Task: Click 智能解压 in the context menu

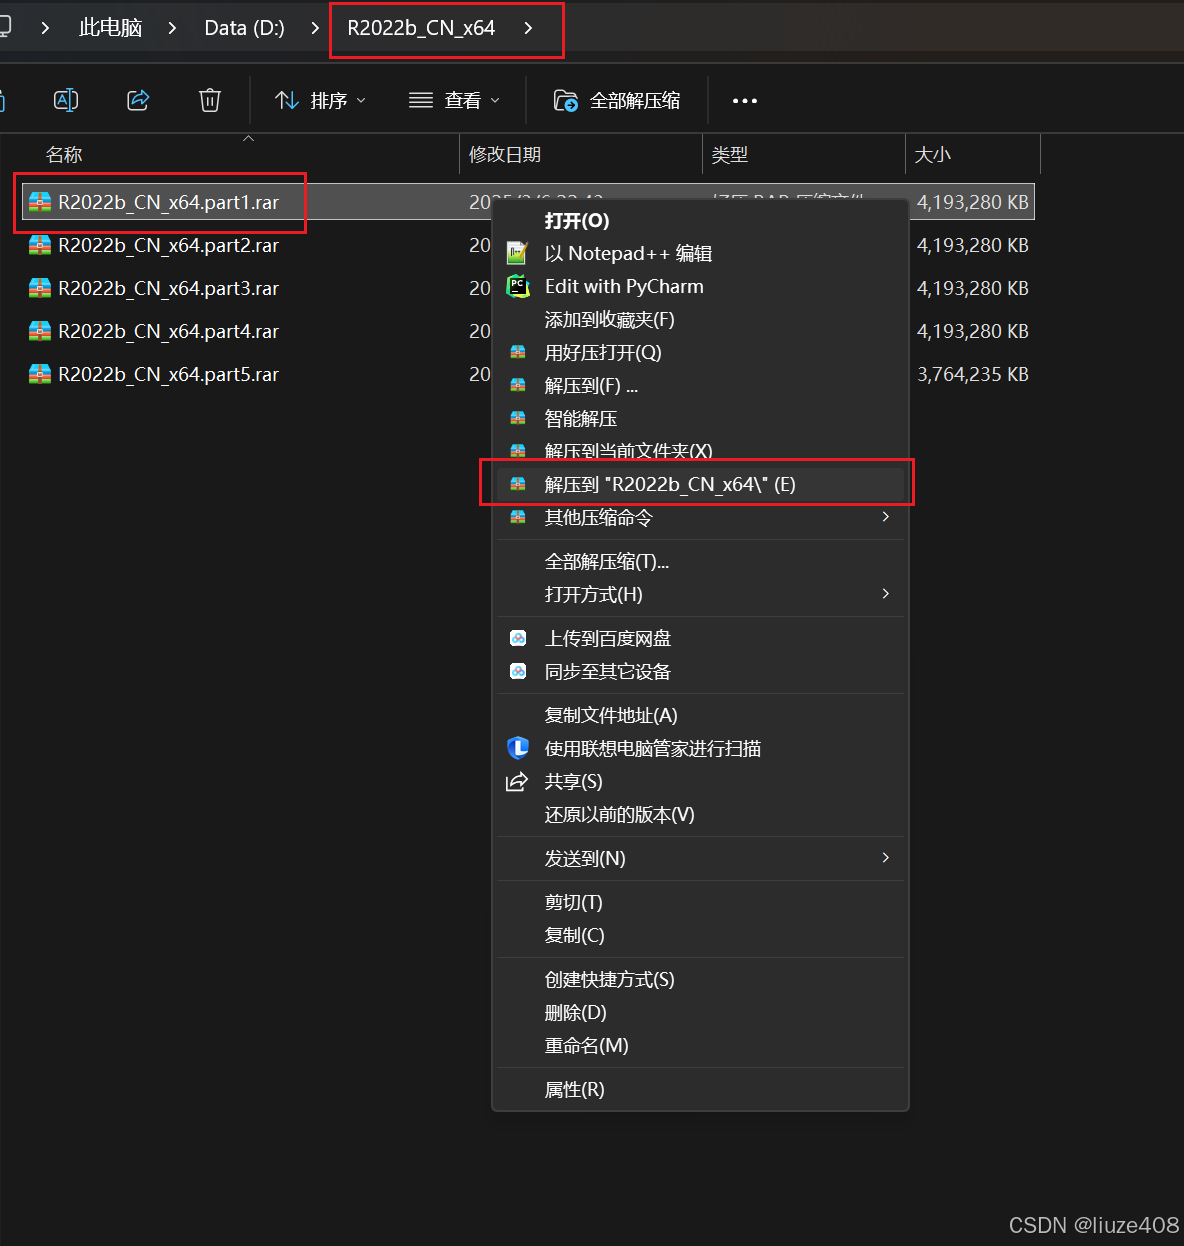Action: [x=580, y=418]
